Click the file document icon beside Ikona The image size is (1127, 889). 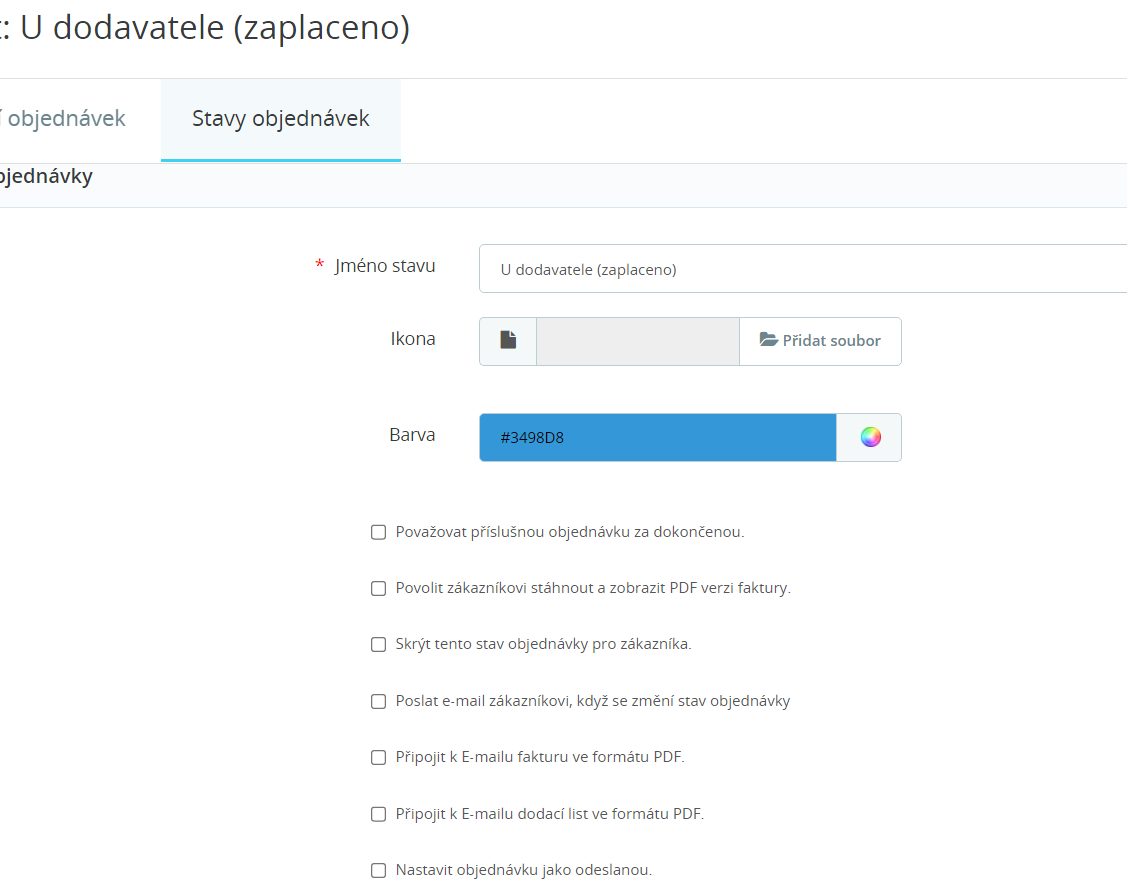[508, 341]
